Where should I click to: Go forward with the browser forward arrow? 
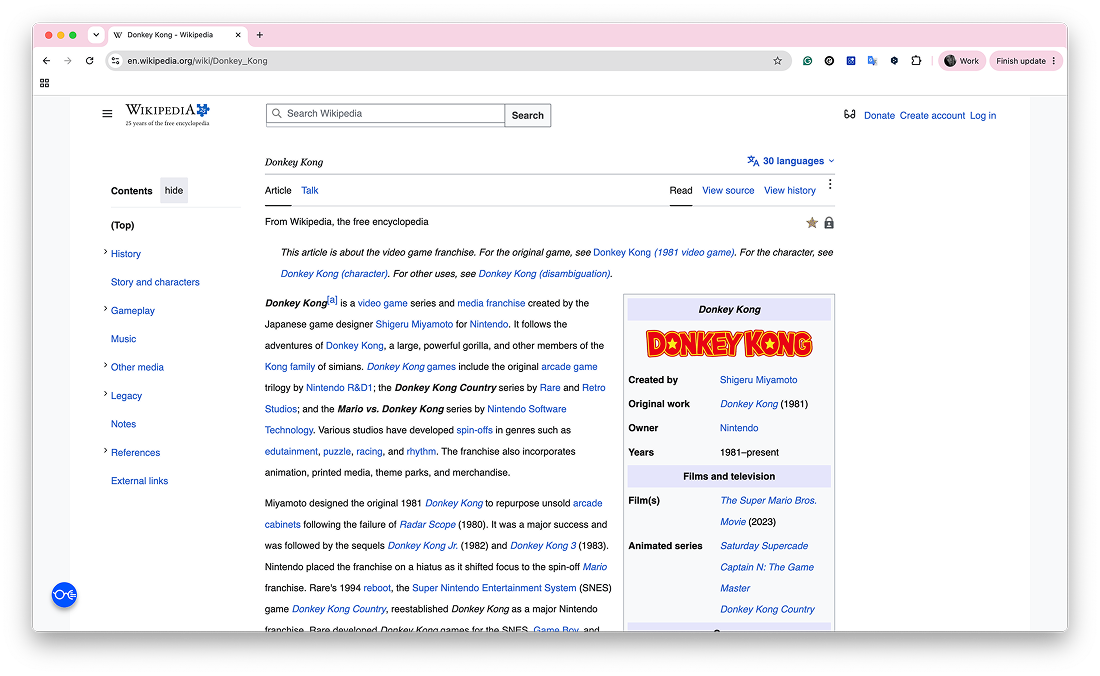[68, 61]
